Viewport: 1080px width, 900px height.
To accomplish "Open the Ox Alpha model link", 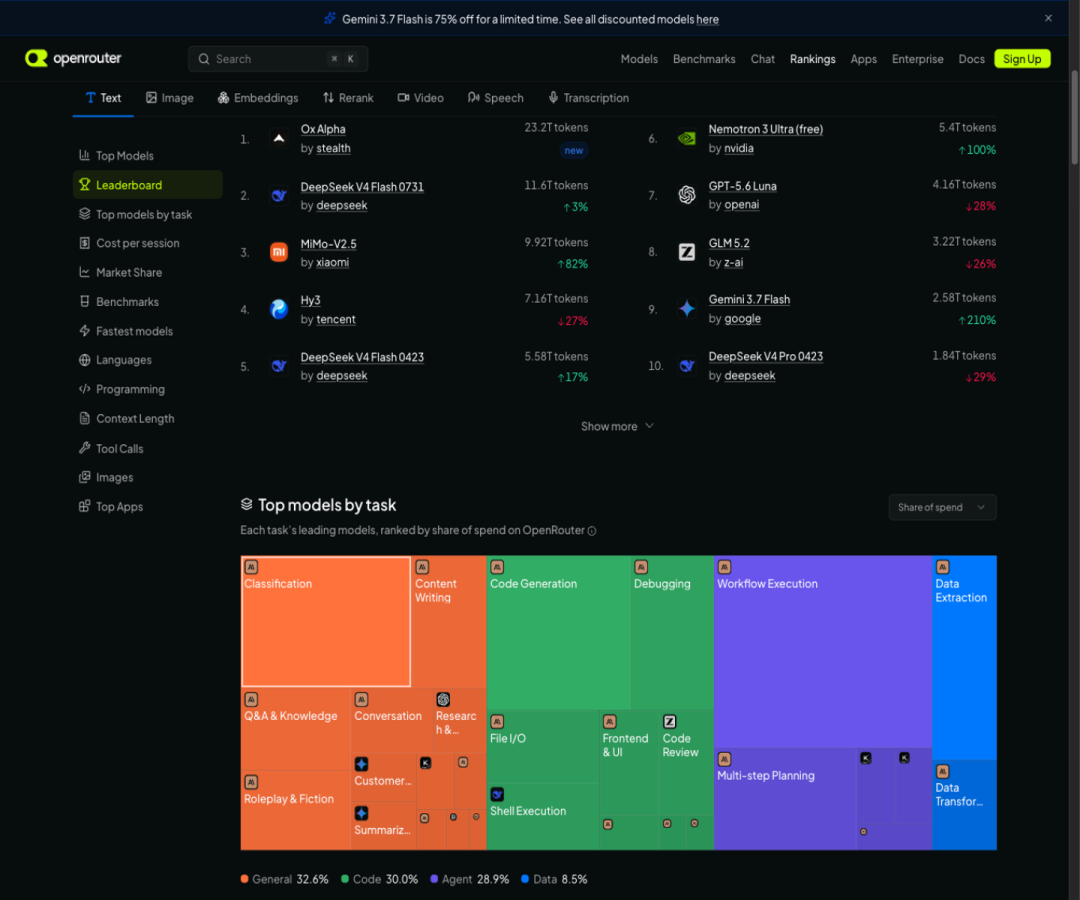I will click(323, 129).
